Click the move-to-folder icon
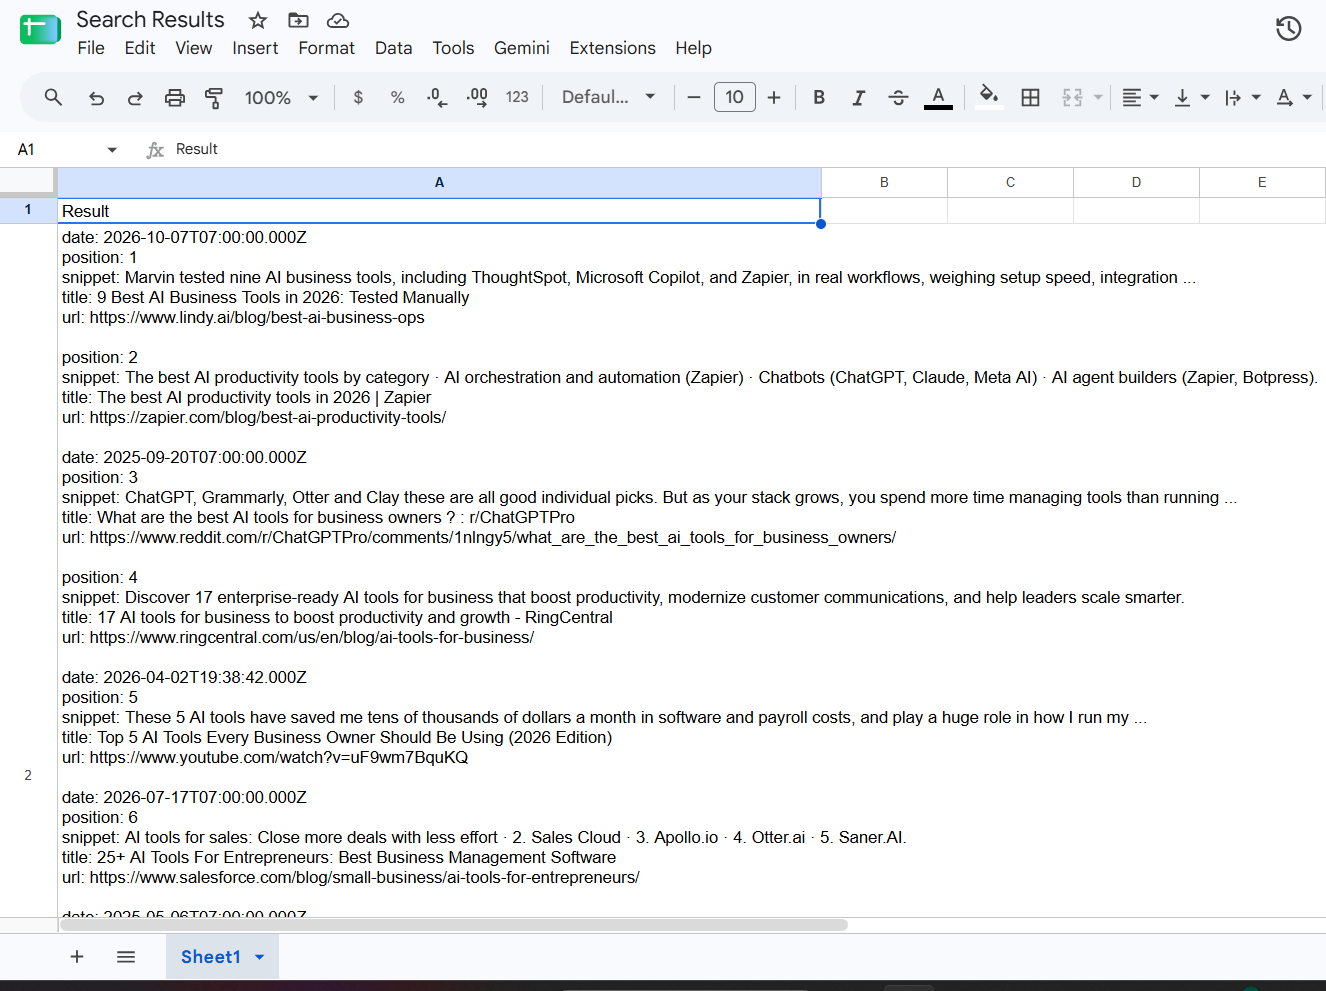1326x991 pixels. pos(298,20)
